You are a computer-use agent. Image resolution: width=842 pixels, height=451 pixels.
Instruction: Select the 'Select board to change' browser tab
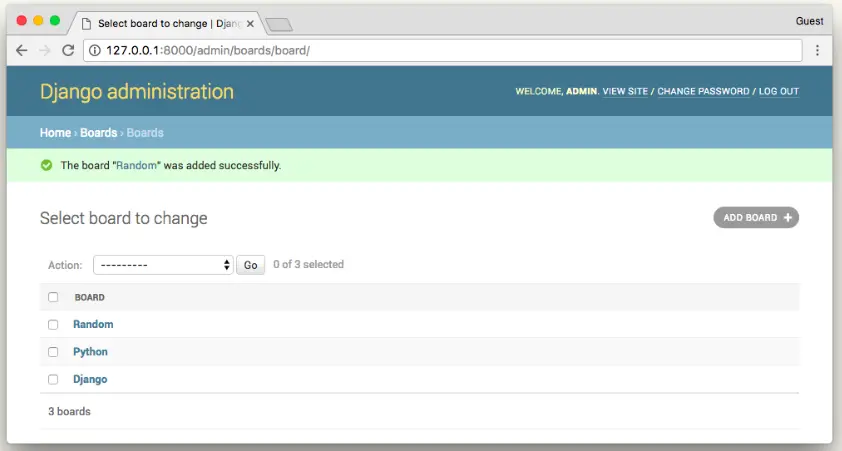(167, 24)
